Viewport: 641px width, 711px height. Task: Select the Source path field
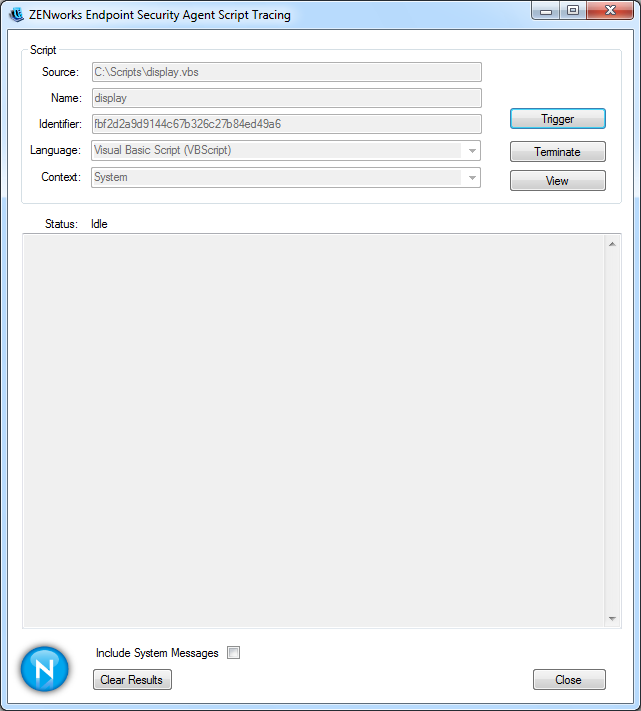tap(287, 72)
